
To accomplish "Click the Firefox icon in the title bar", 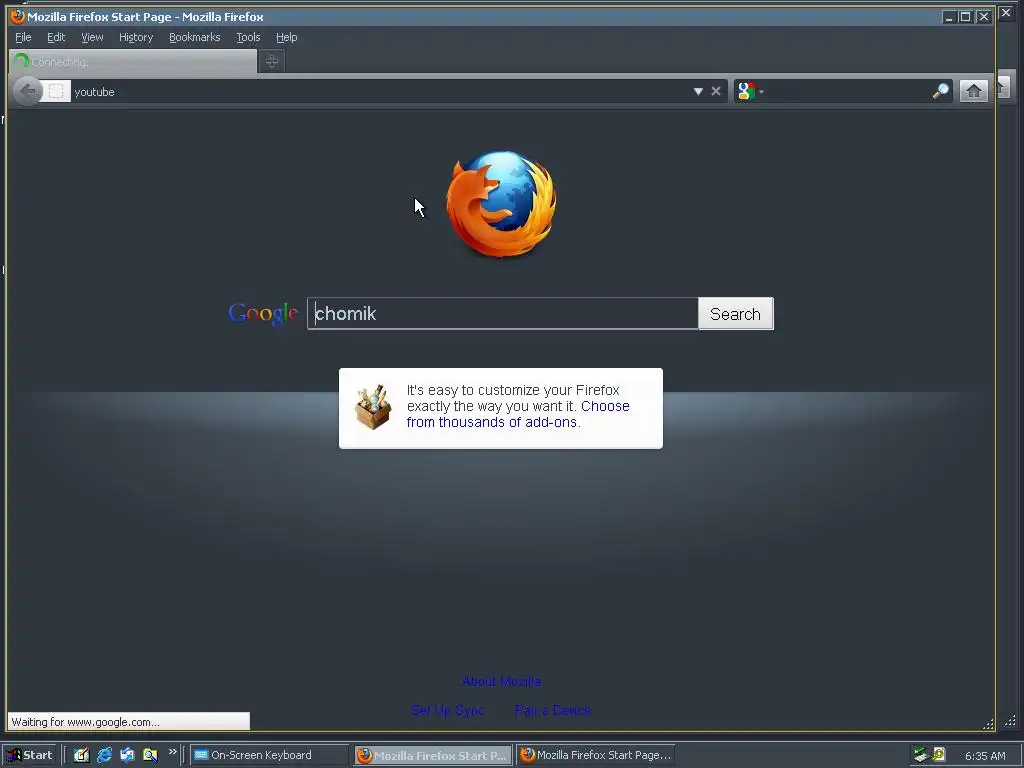I will click(18, 16).
